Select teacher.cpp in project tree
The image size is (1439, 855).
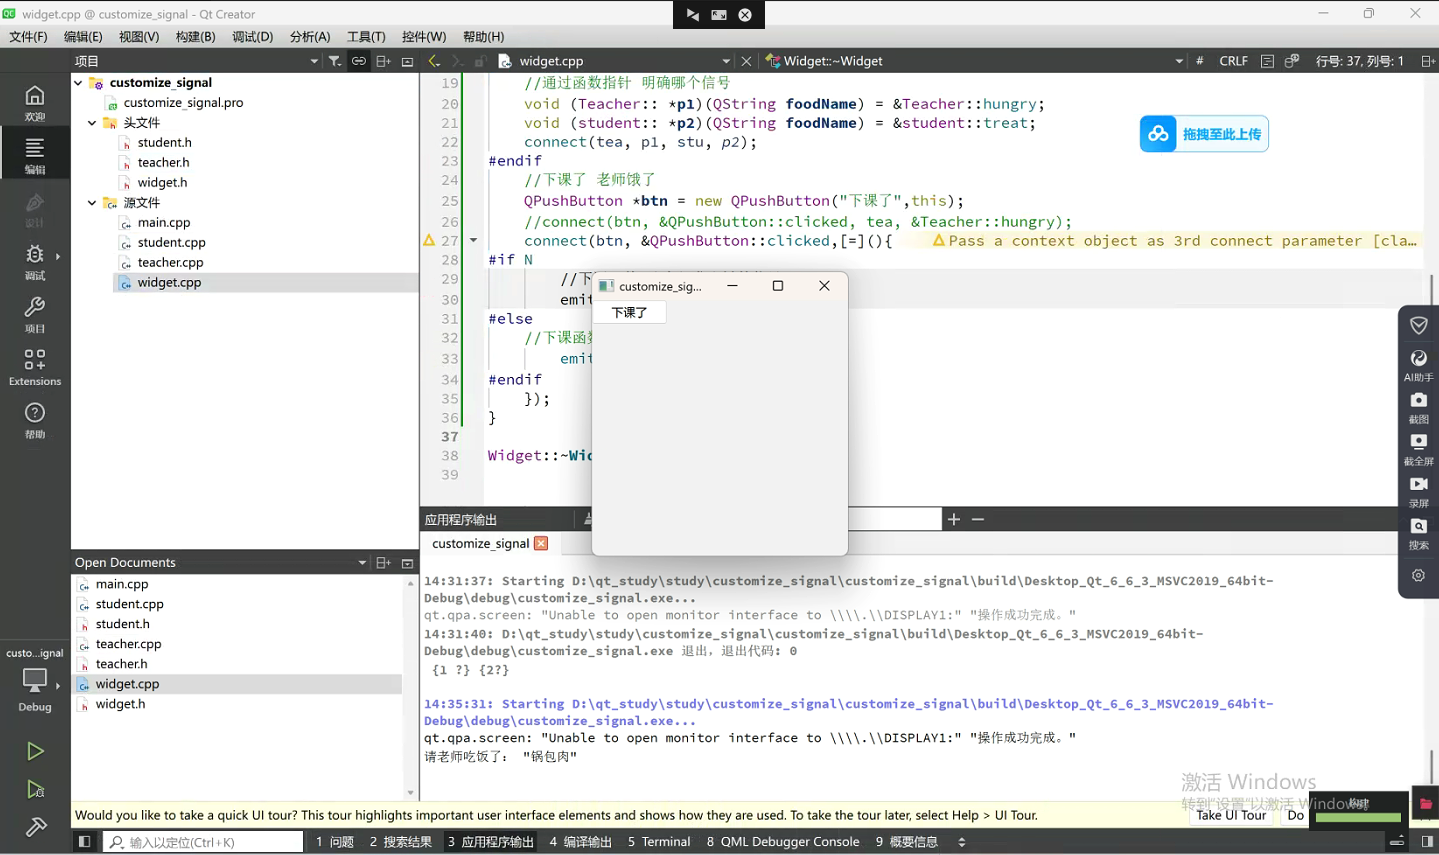tap(170, 263)
